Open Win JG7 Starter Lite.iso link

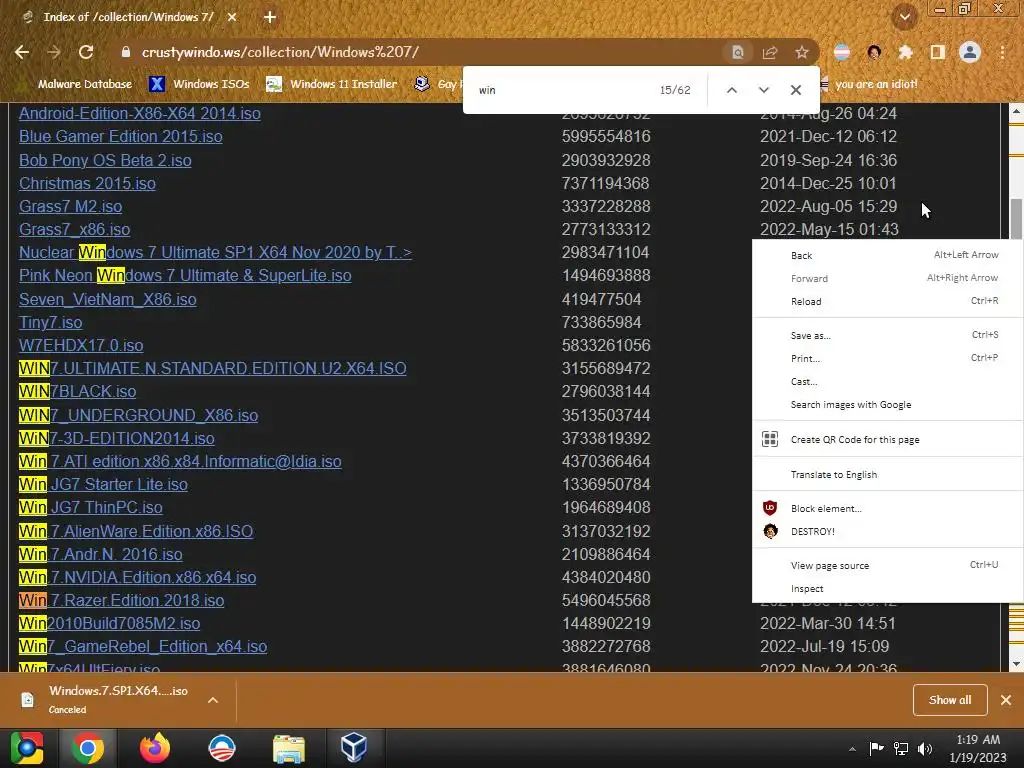click(x=103, y=485)
